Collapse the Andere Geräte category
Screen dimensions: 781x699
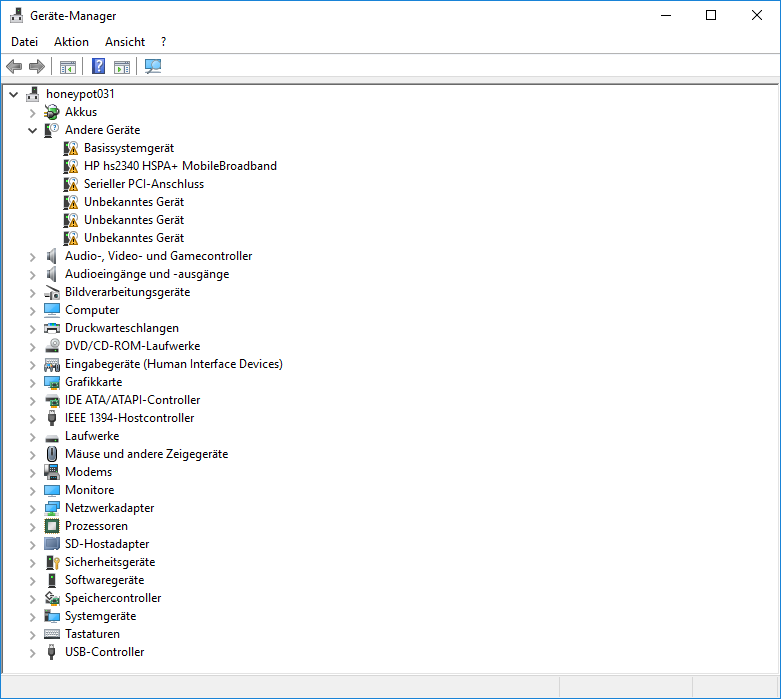click(x=33, y=131)
